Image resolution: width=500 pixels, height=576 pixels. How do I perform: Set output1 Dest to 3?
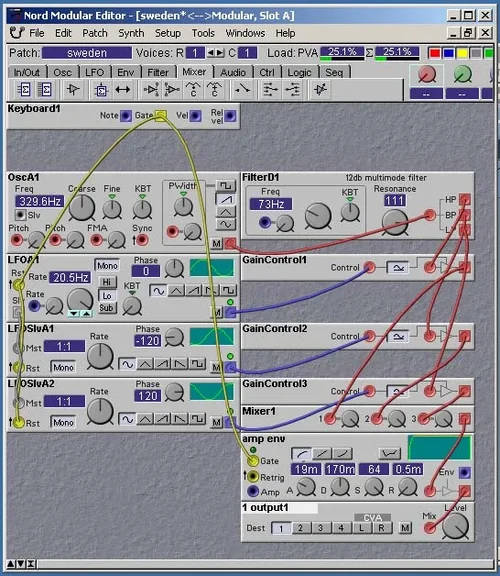pyautogui.click(x=320, y=528)
